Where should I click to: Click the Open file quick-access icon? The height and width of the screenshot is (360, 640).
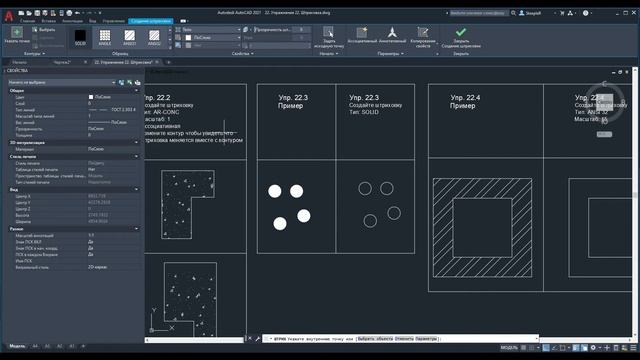[29, 13]
